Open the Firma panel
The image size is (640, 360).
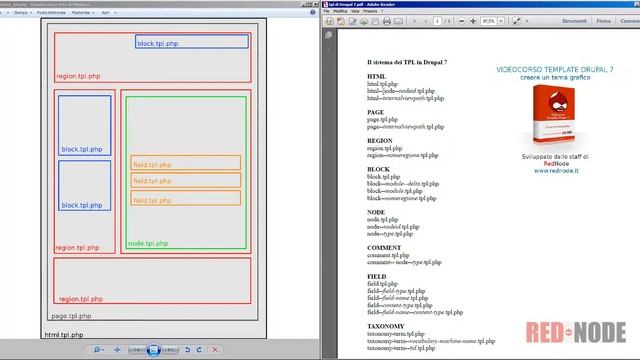(x=603, y=21)
